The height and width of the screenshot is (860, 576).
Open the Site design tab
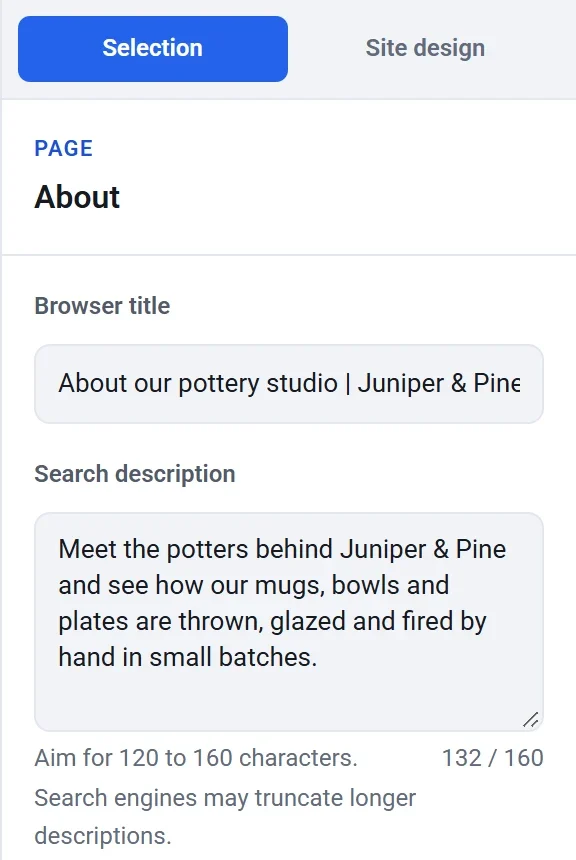point(425,49)
